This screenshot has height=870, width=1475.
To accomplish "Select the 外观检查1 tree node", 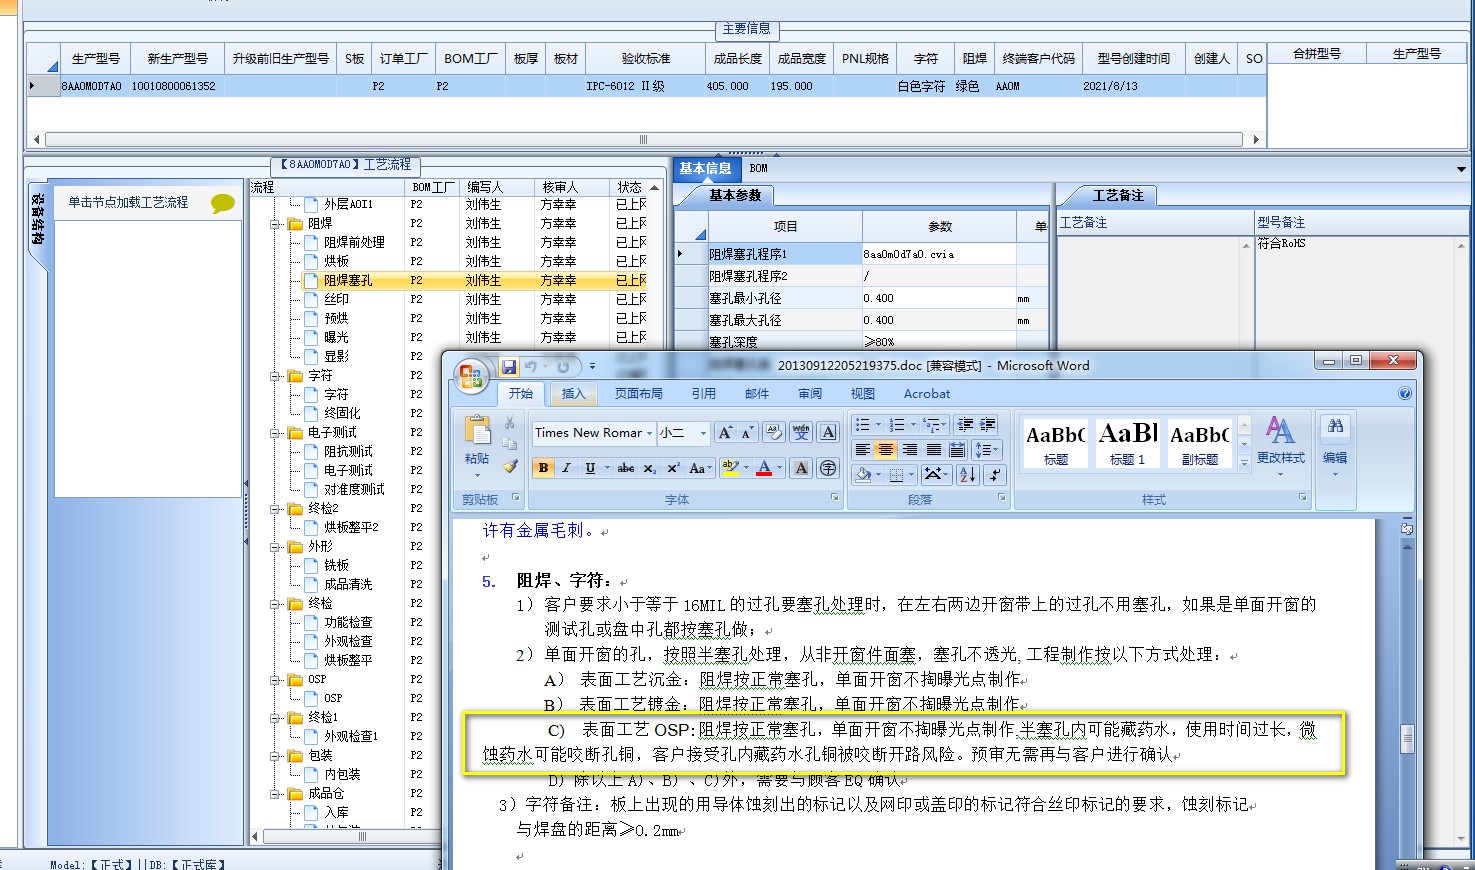I will [x=350, y=736].
